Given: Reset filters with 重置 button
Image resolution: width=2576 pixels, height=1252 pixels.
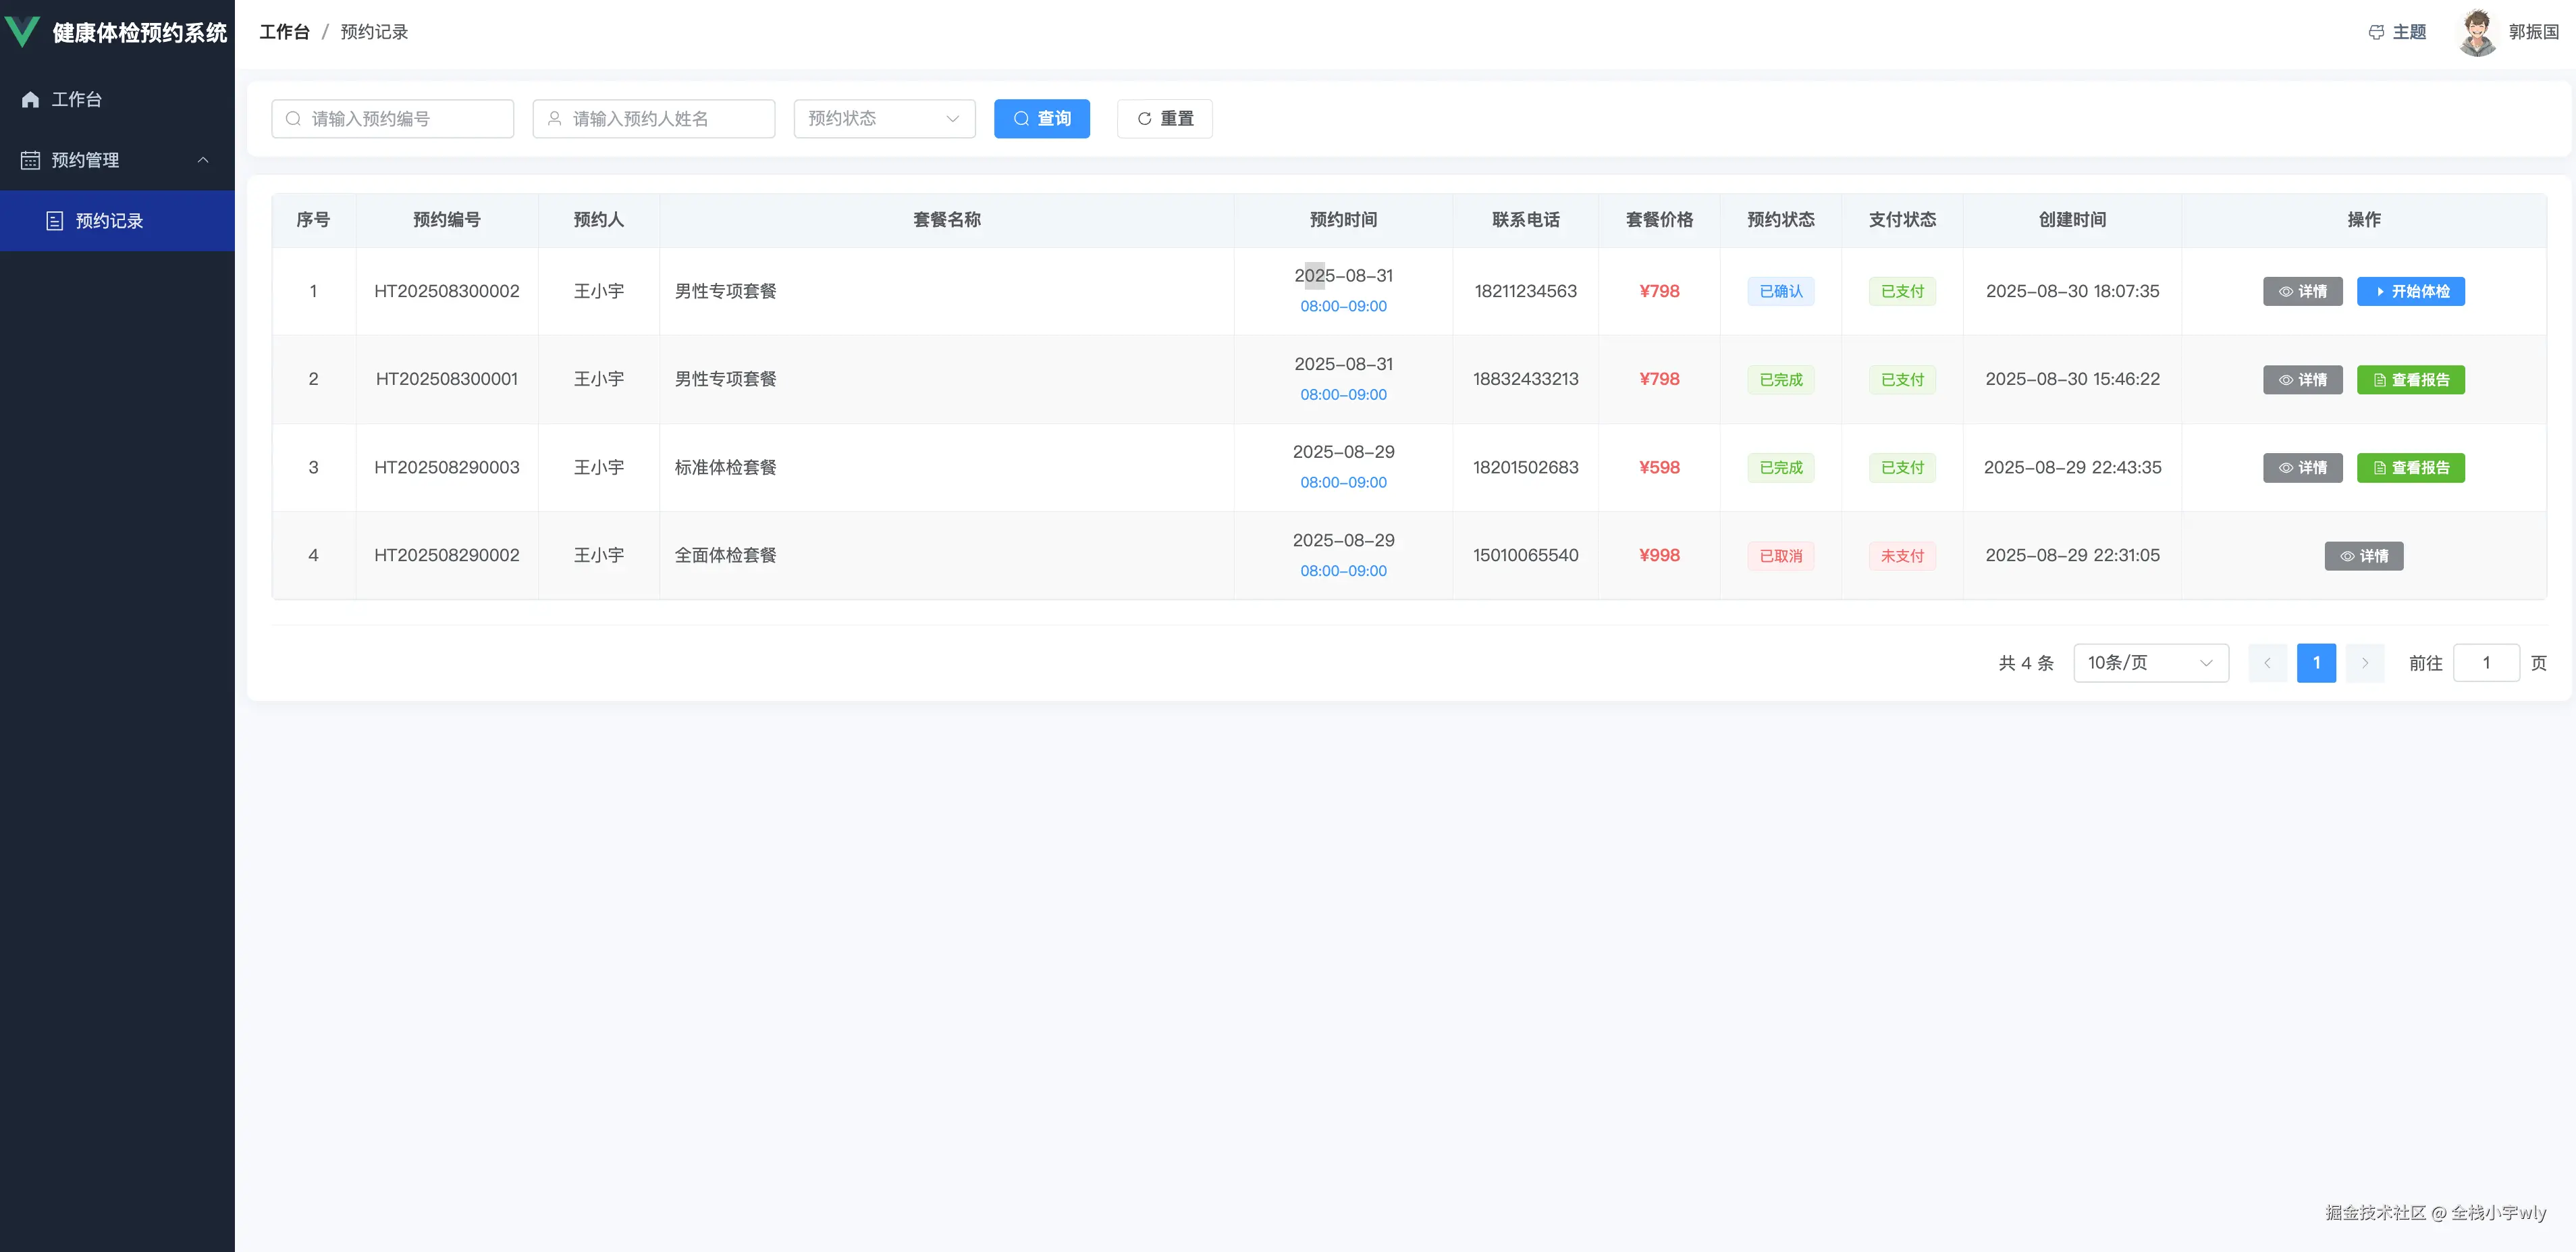Looking at the screenshot, I should click(1164, 118).
